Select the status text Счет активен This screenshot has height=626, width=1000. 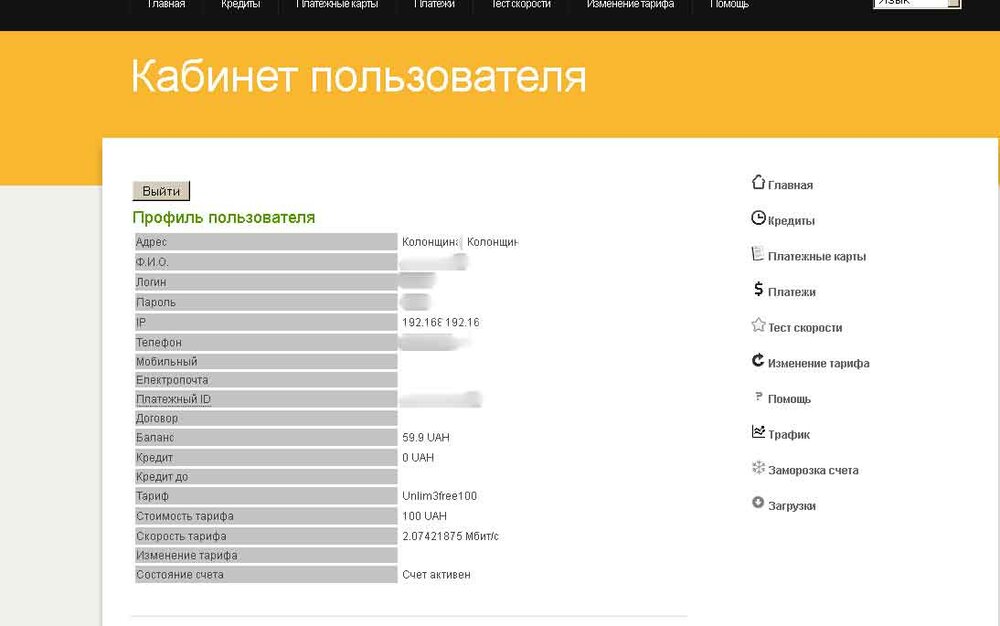point(436,575)
